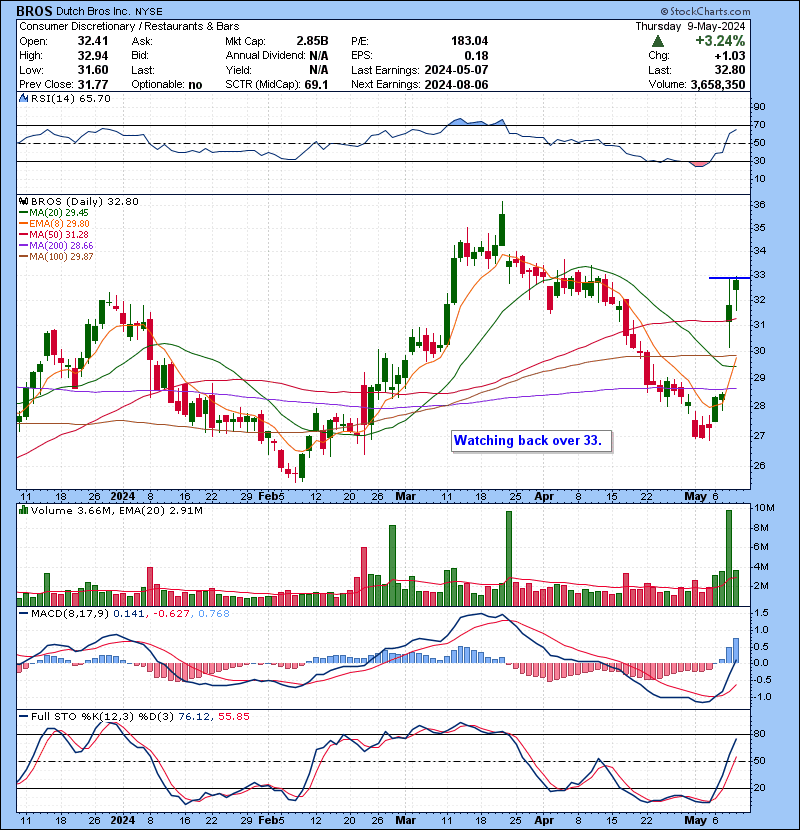The height and width of the screenshot is (830, 800).
Task: Click the High value 32.94
Action: (x=93, y=56)
